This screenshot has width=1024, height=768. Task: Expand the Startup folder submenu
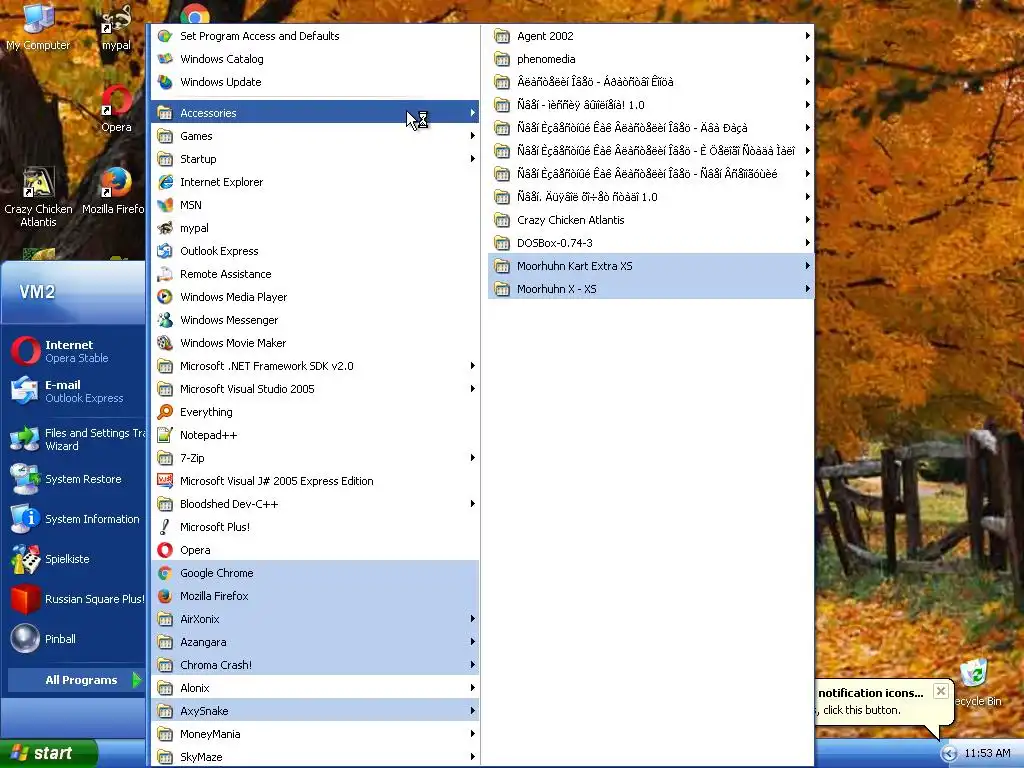315,159
